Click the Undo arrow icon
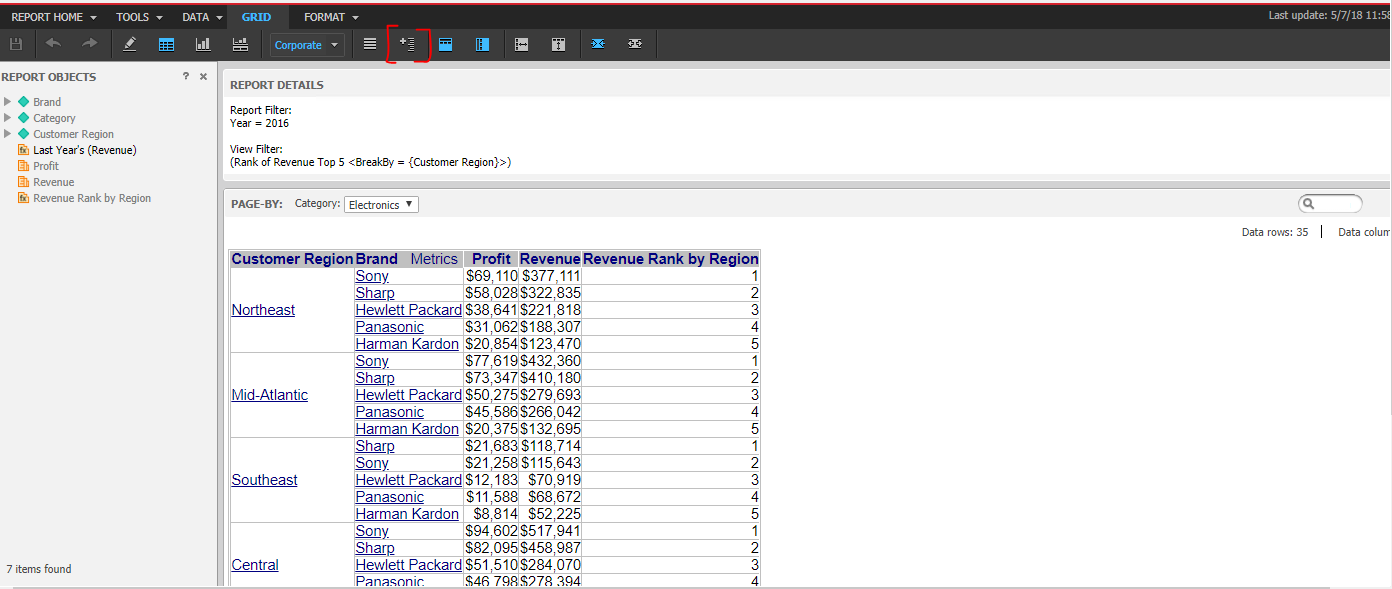The image size is (1392, 589). pyautogui.click(x=52, y=44)
